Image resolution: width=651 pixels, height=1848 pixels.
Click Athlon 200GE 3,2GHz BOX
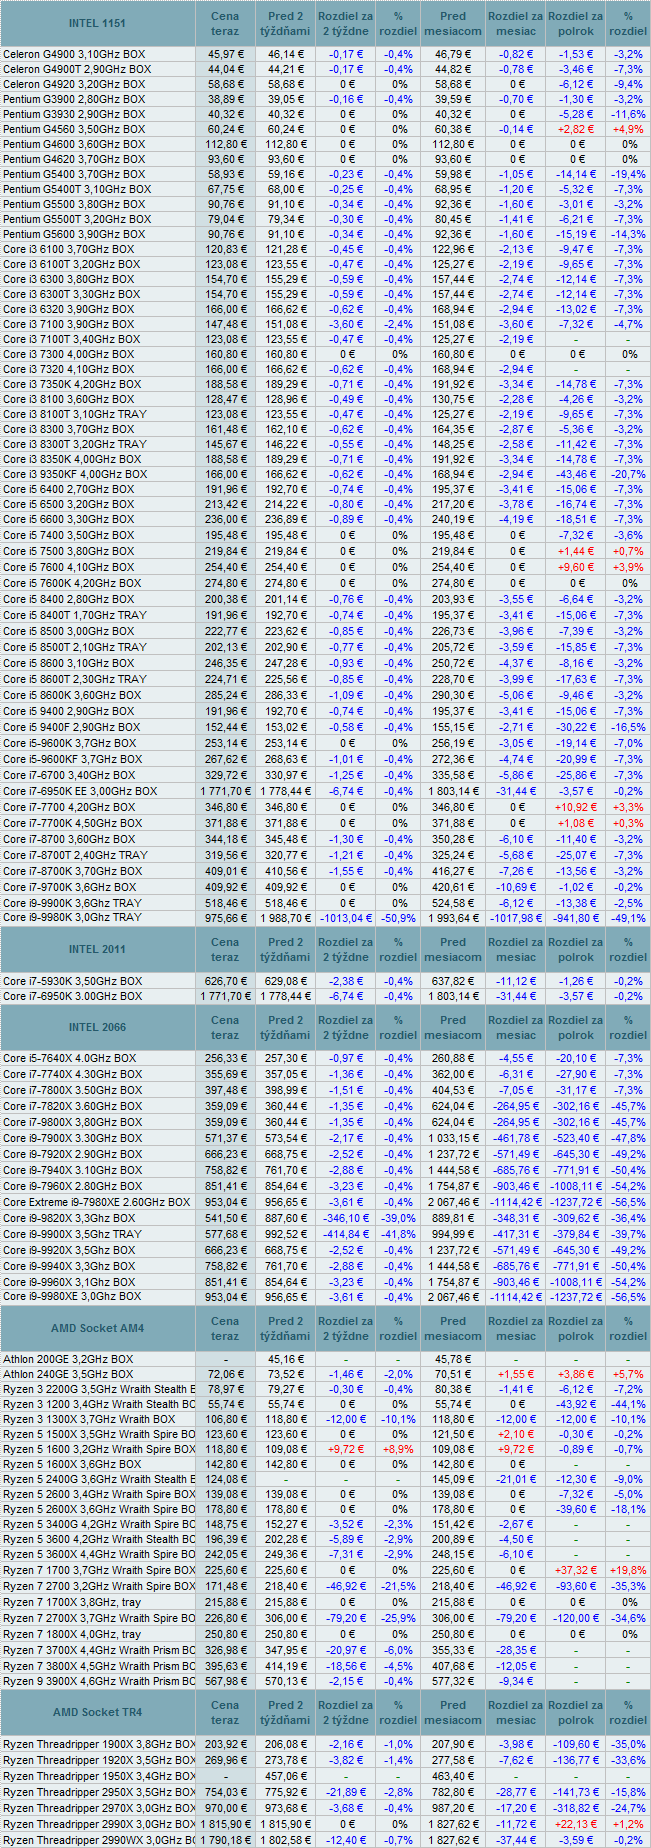(68, 1359)
